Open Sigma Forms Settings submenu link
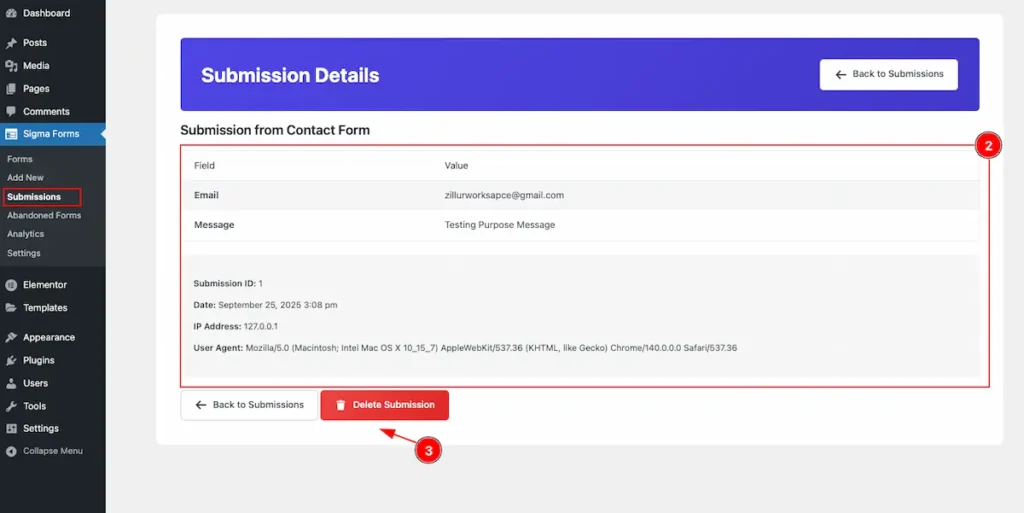1024x513 pixels. (24, 253)
